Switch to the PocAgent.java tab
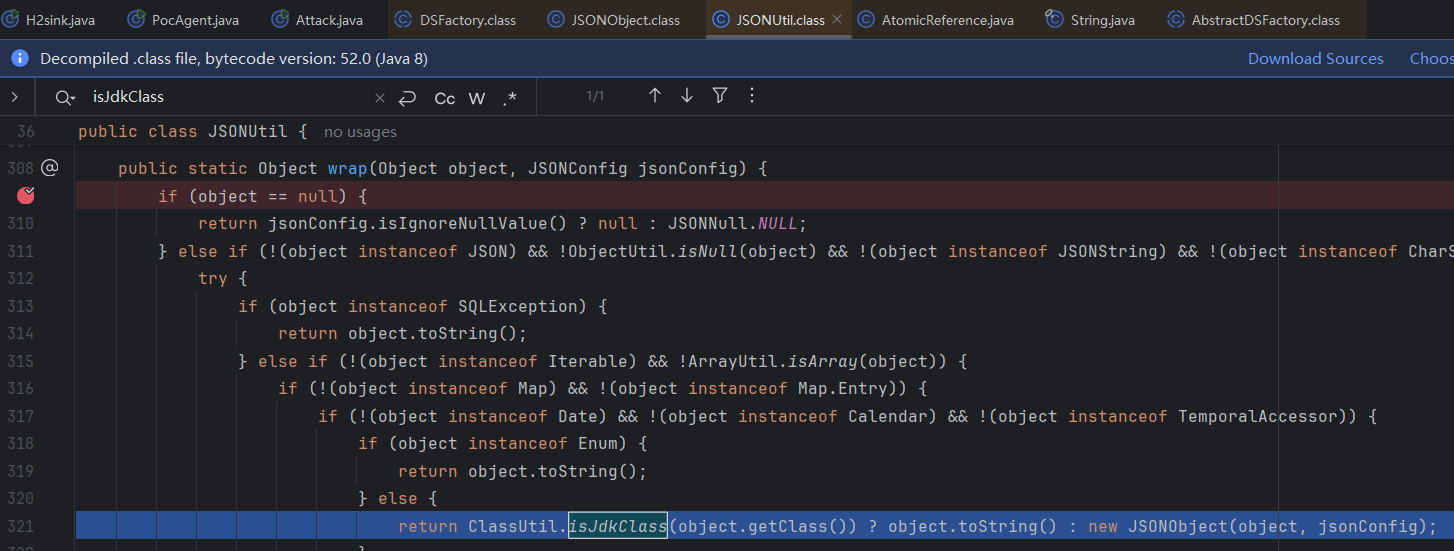Screen dimensions: 1454x551 point(184,19)
